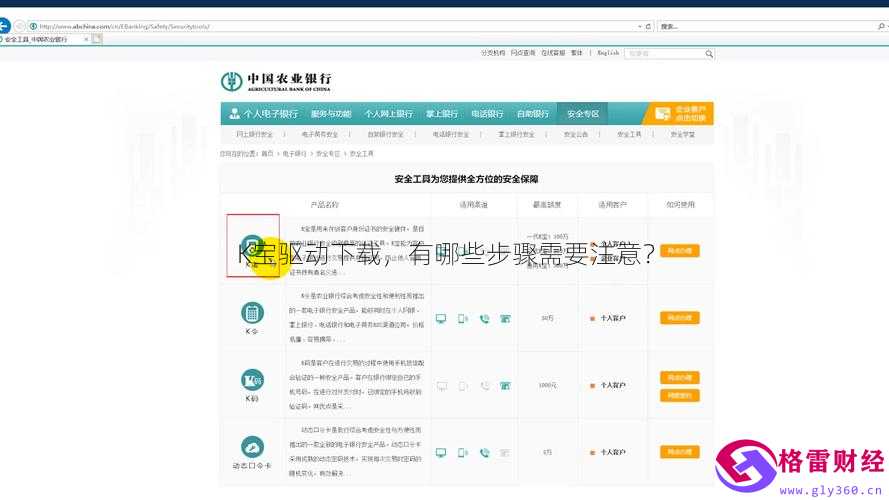Image resolution: width=889 pixels, height=500 pixels.
Task: Click the orange button in the K令 row
Action: point(680,317)
